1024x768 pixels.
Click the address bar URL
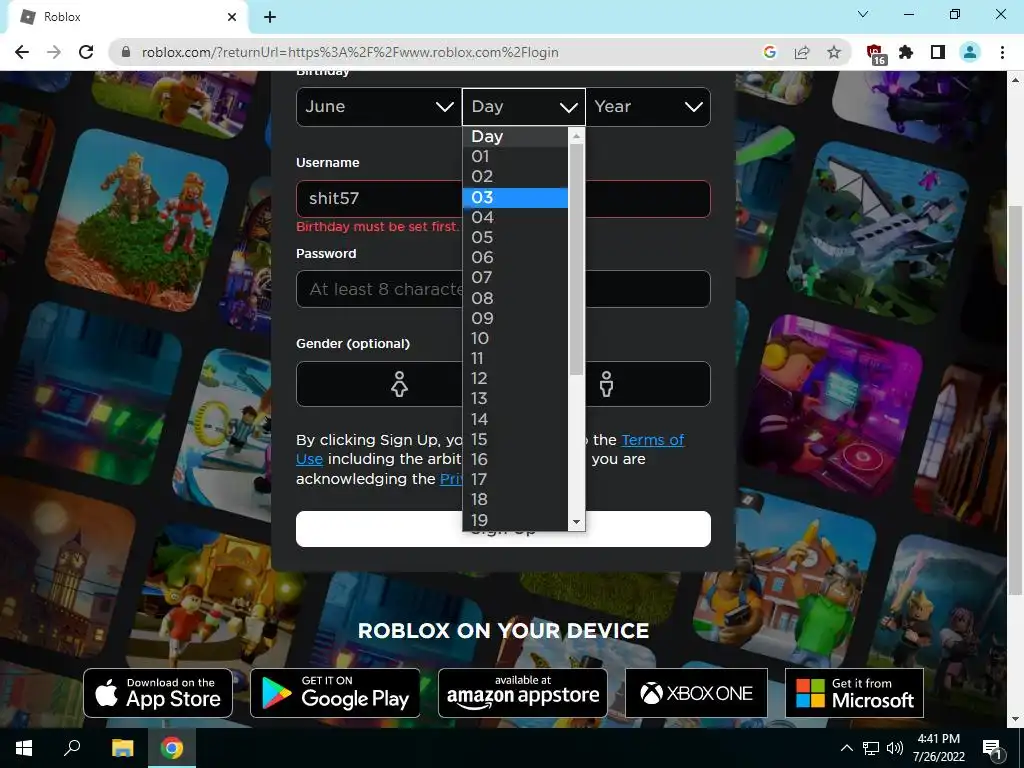350,52
